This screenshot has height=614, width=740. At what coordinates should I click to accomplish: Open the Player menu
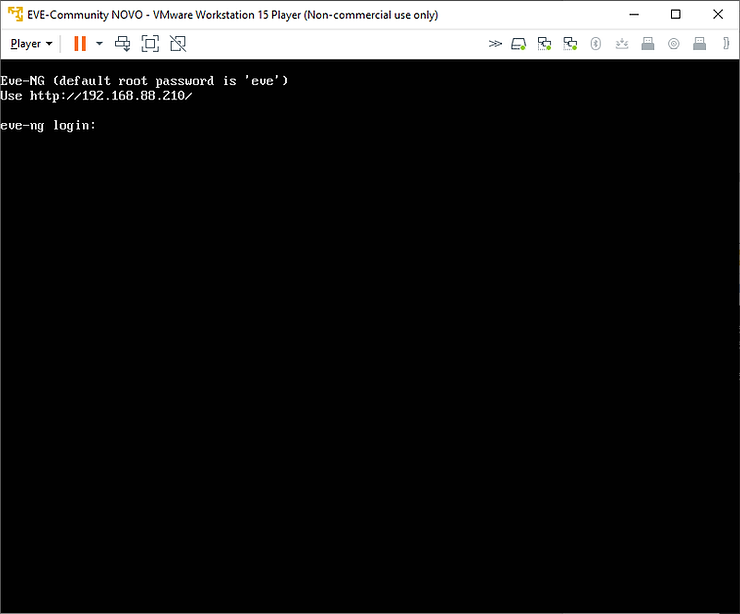(x=31, y=44)
